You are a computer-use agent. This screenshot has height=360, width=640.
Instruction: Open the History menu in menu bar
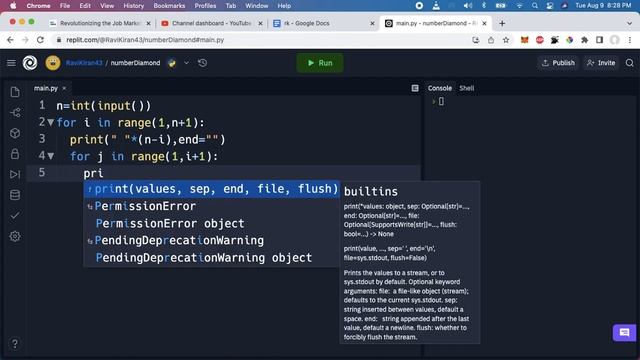[x=133, y=6]
